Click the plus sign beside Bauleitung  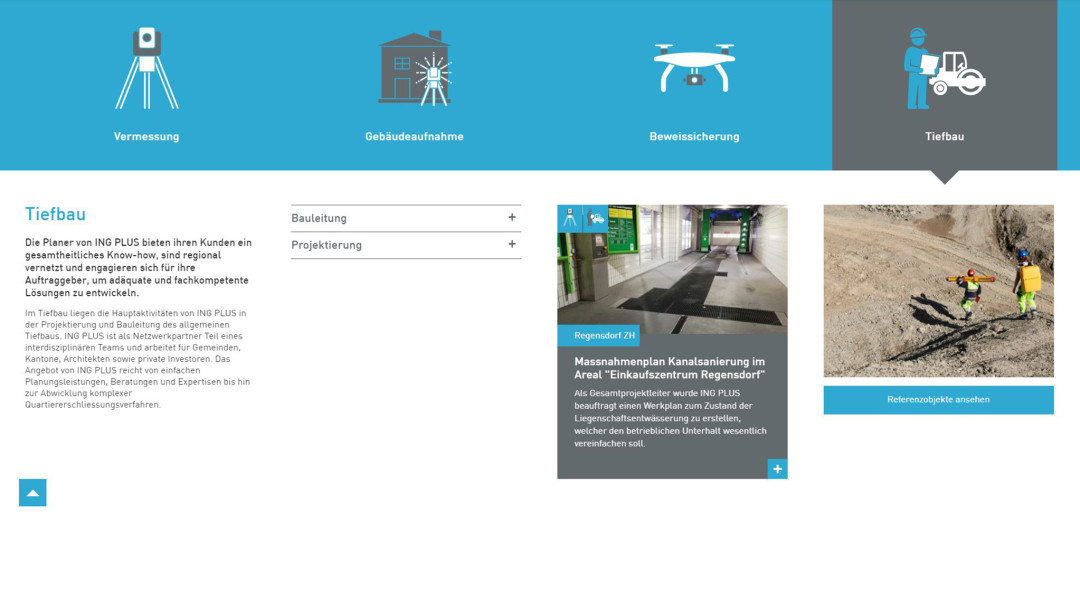(512, 217)
